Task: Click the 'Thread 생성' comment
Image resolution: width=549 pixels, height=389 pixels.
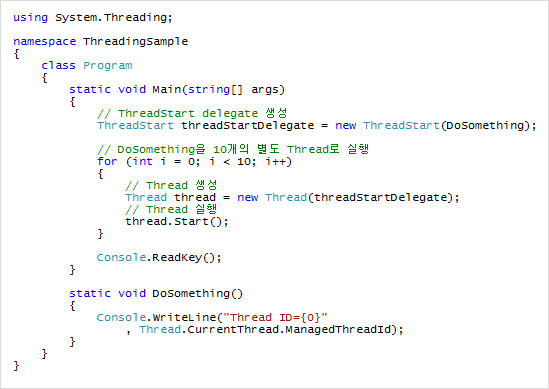Action: click(x=171, y=185)
